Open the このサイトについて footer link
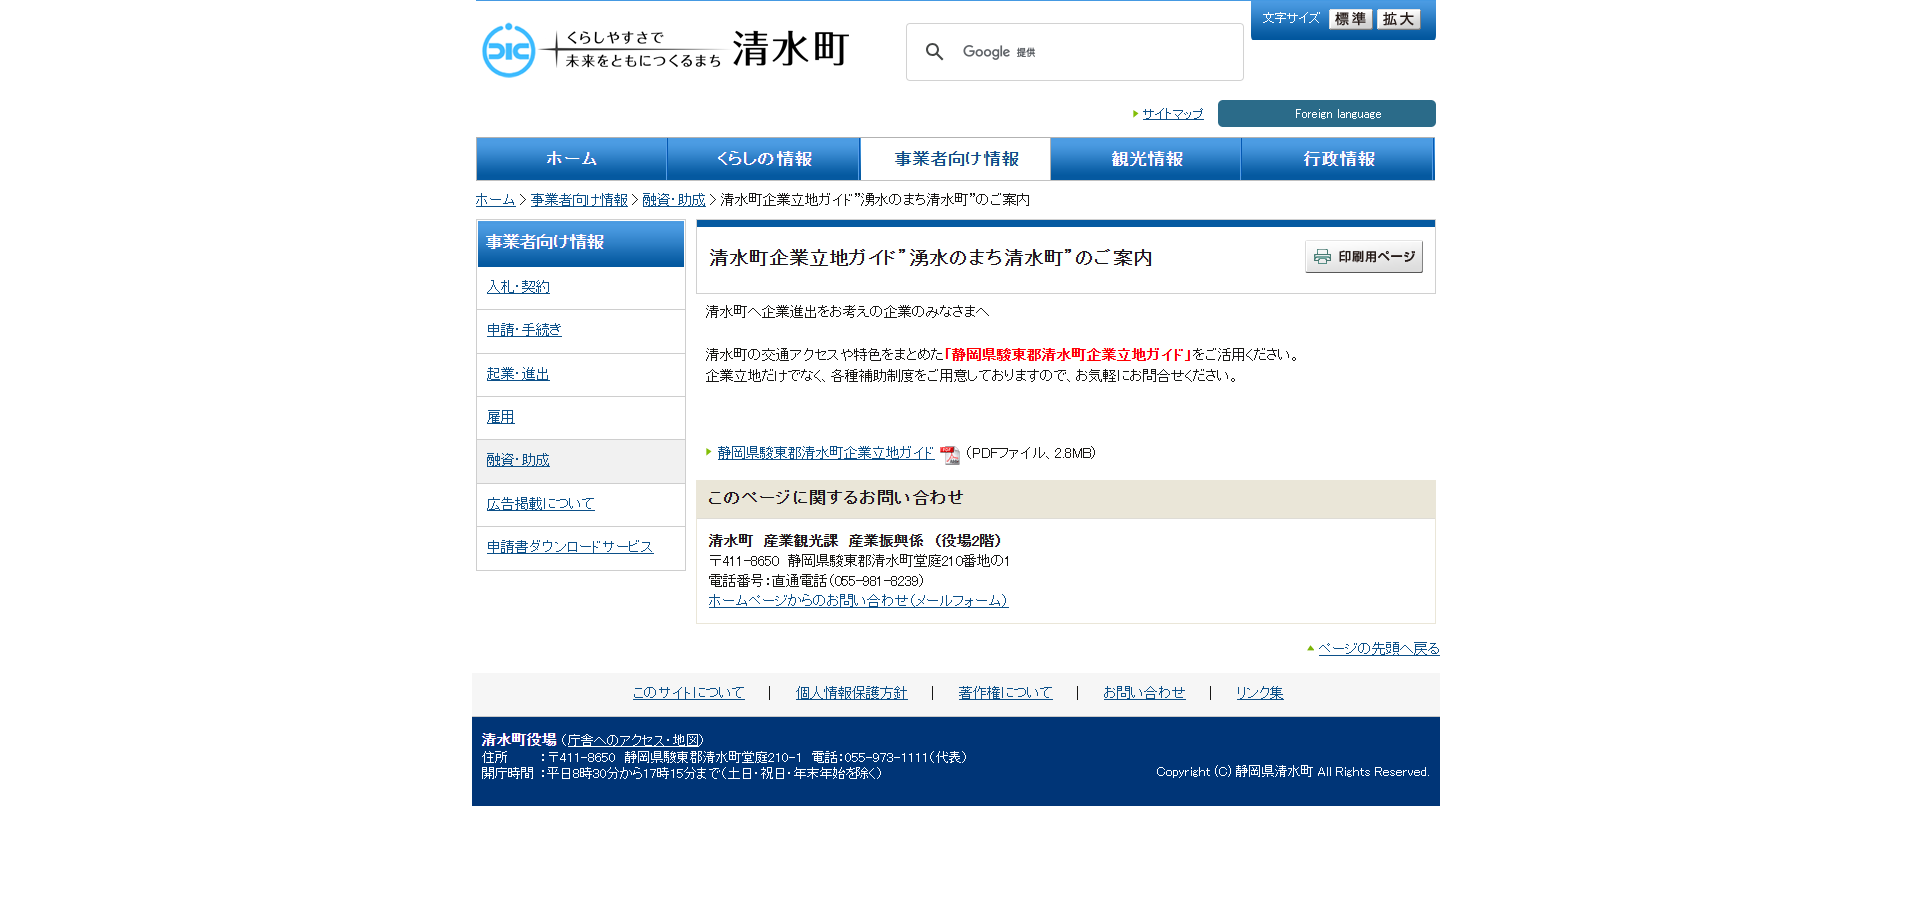1907x898 pixels. coord(689,693)
